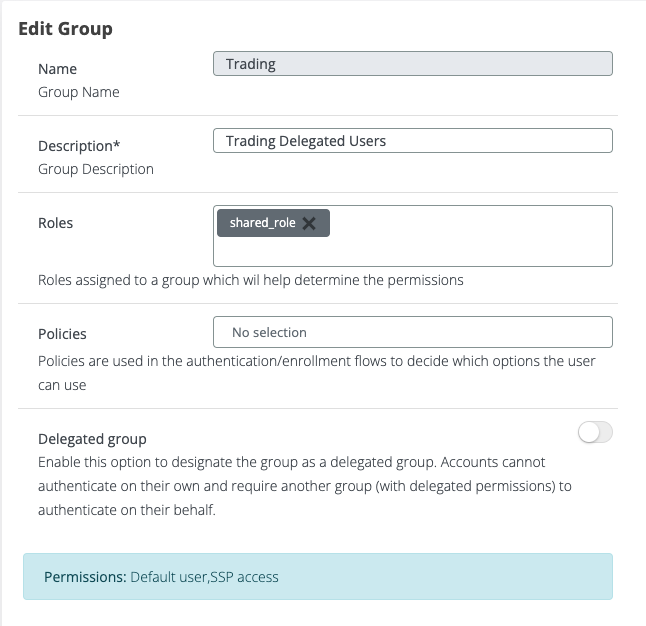Click the Roles label

coord(55,223)
